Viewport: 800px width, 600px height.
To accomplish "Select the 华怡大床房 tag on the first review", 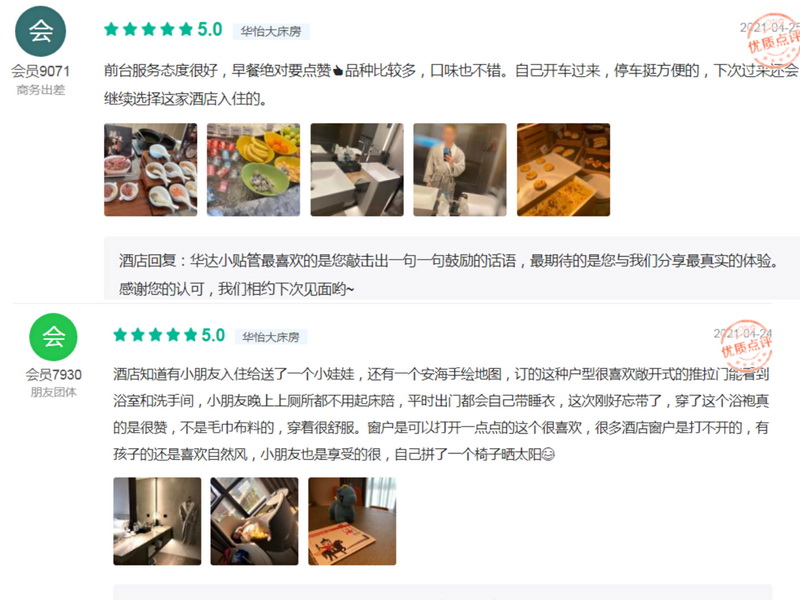I will click(271, 32).
